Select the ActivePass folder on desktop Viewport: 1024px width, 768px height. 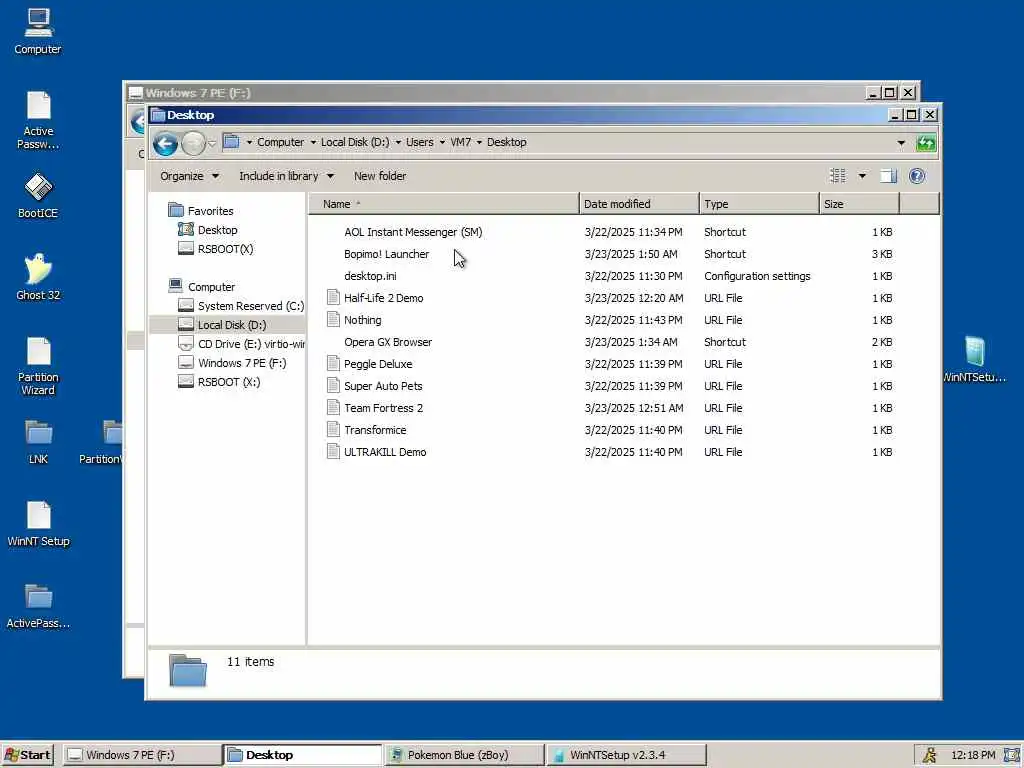coord(38,606)
